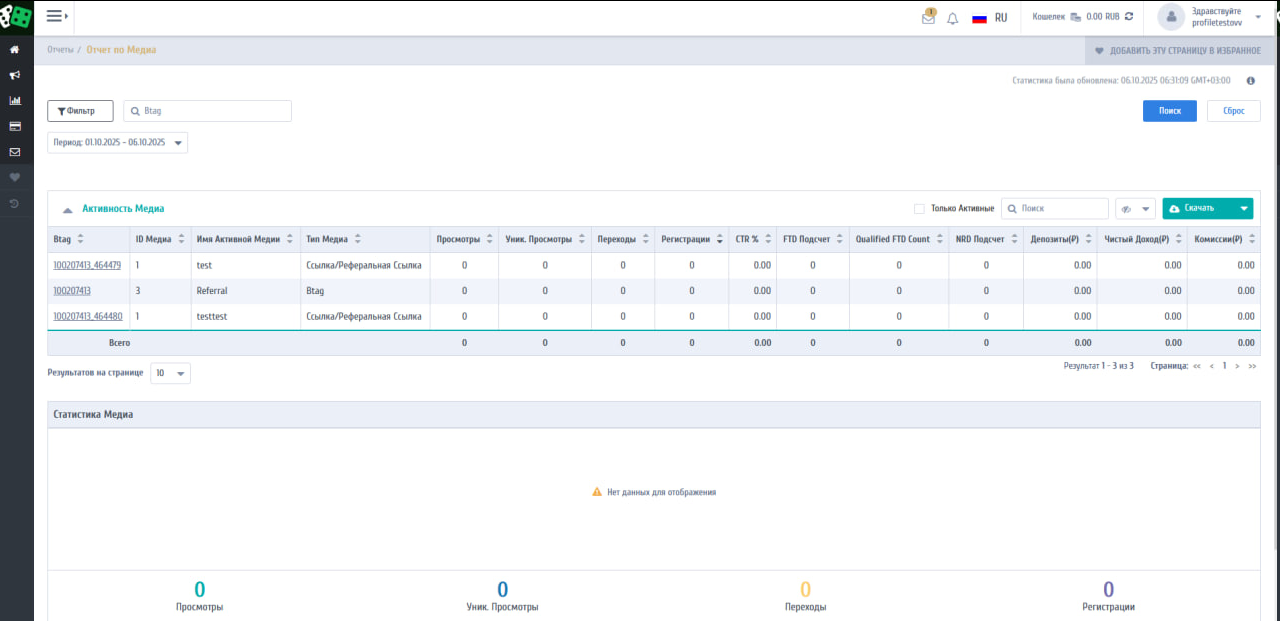Open the envelope messages icon in the sidebar

coord(15,152)
